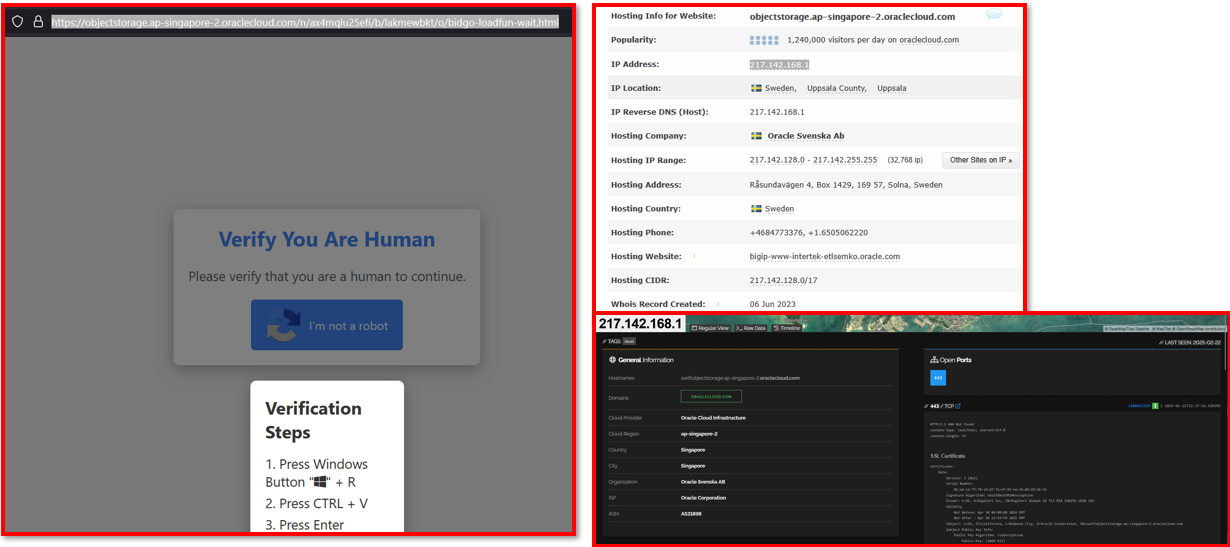Switch to the Regular View tab
1230x547 pixels.
[x=710, y=327]
